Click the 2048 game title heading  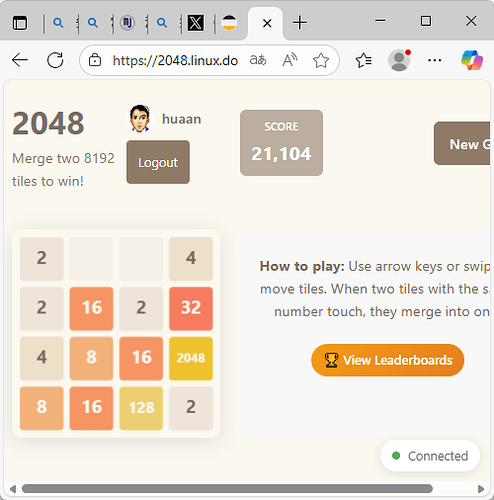[x=48, y=123]
